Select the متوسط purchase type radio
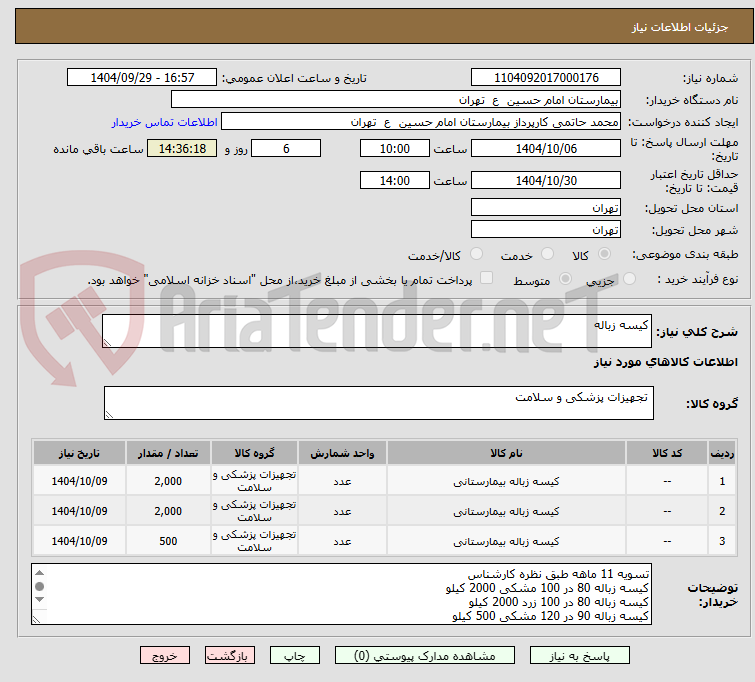This screenshot has height=682, width=755. [565, 278]
